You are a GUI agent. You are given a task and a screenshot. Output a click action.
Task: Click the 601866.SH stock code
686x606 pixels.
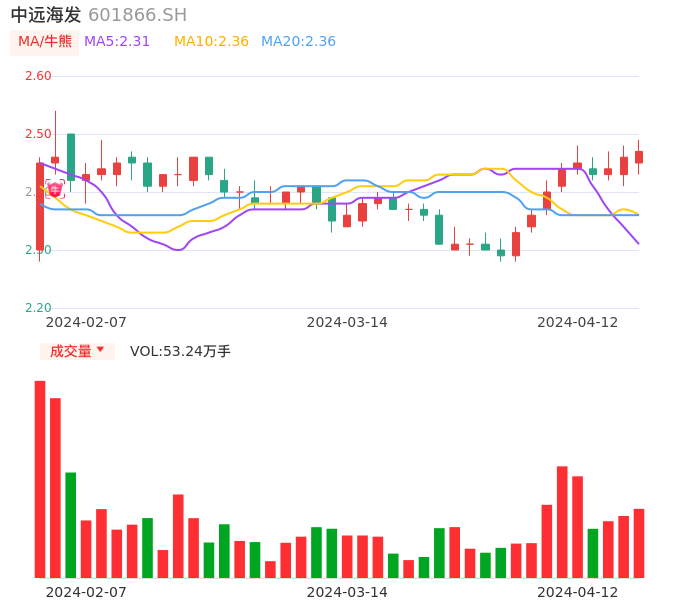[x=137, y=15]
